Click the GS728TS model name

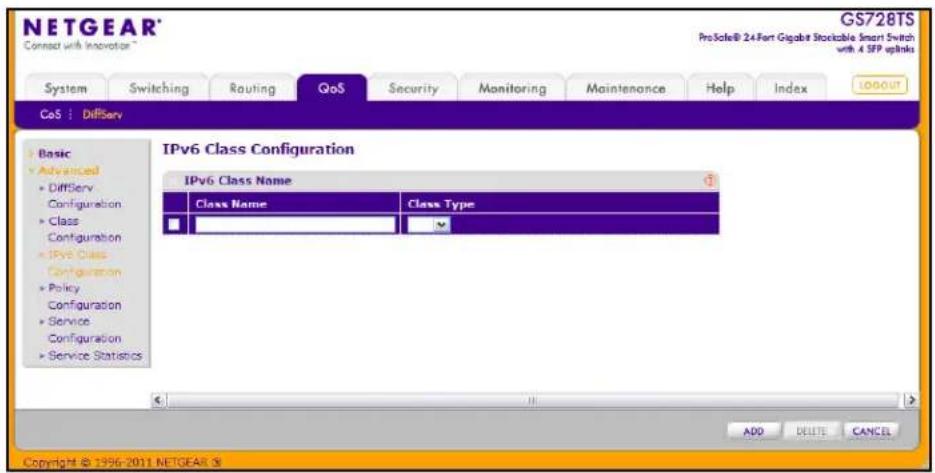click(x=877, y=20)
